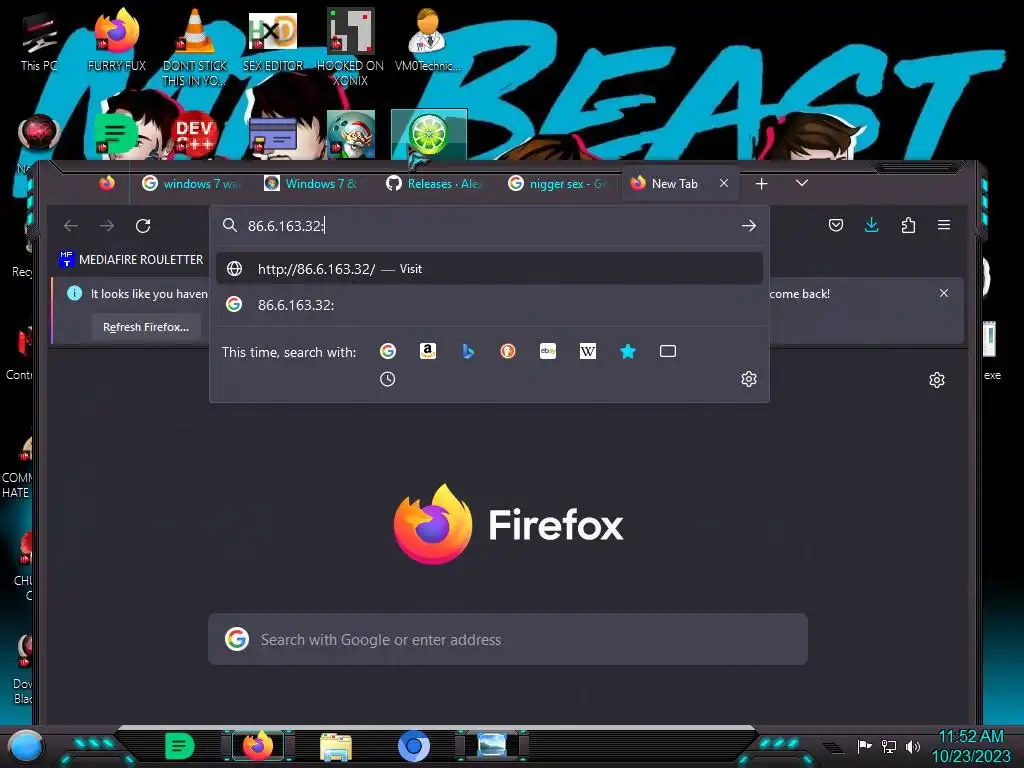This screenshot has width=1024, height=768.
Task: Expand the list all tabs chevron
Action: pyautogui.click(x=802, y=184)
